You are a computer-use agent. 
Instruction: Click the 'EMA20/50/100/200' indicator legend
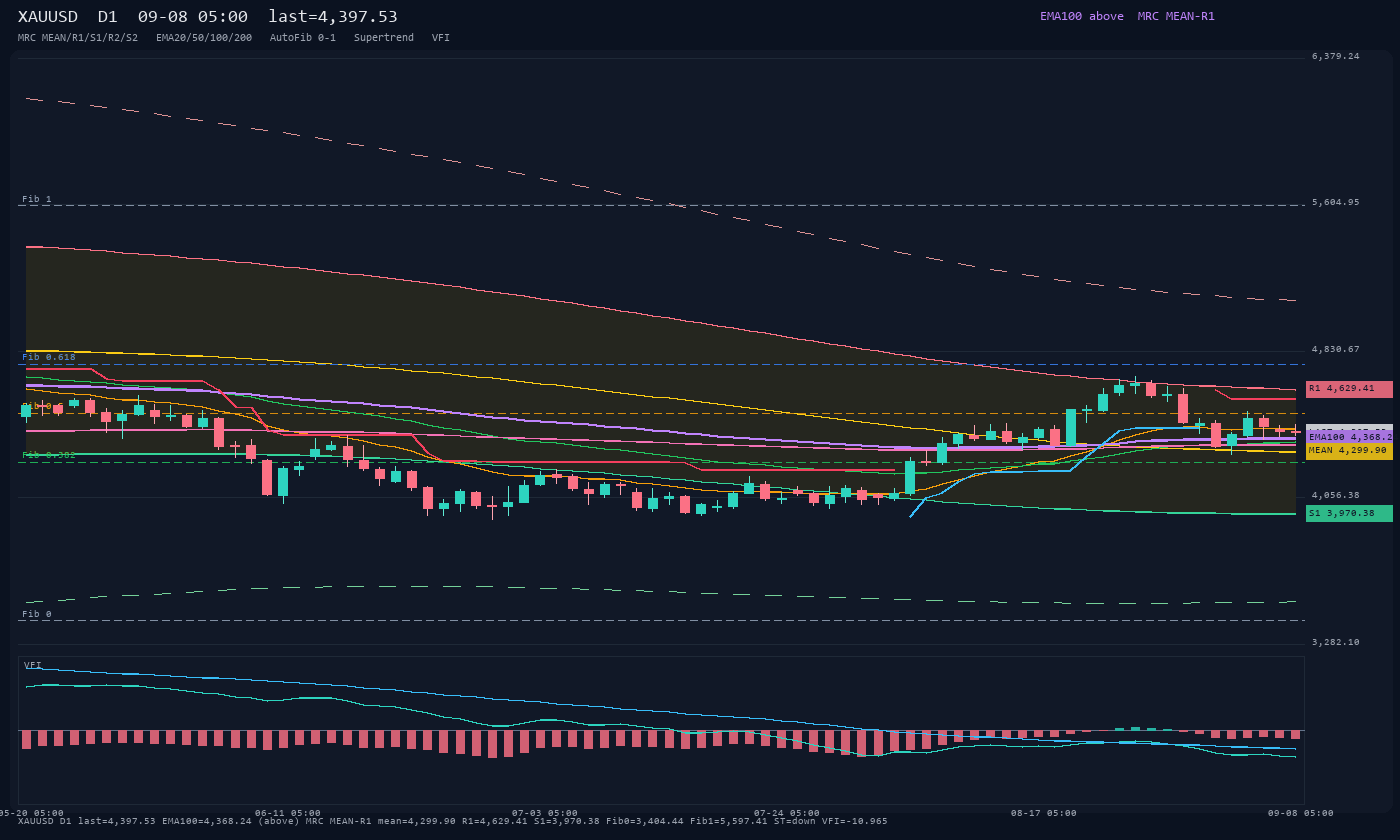(204, 38)
